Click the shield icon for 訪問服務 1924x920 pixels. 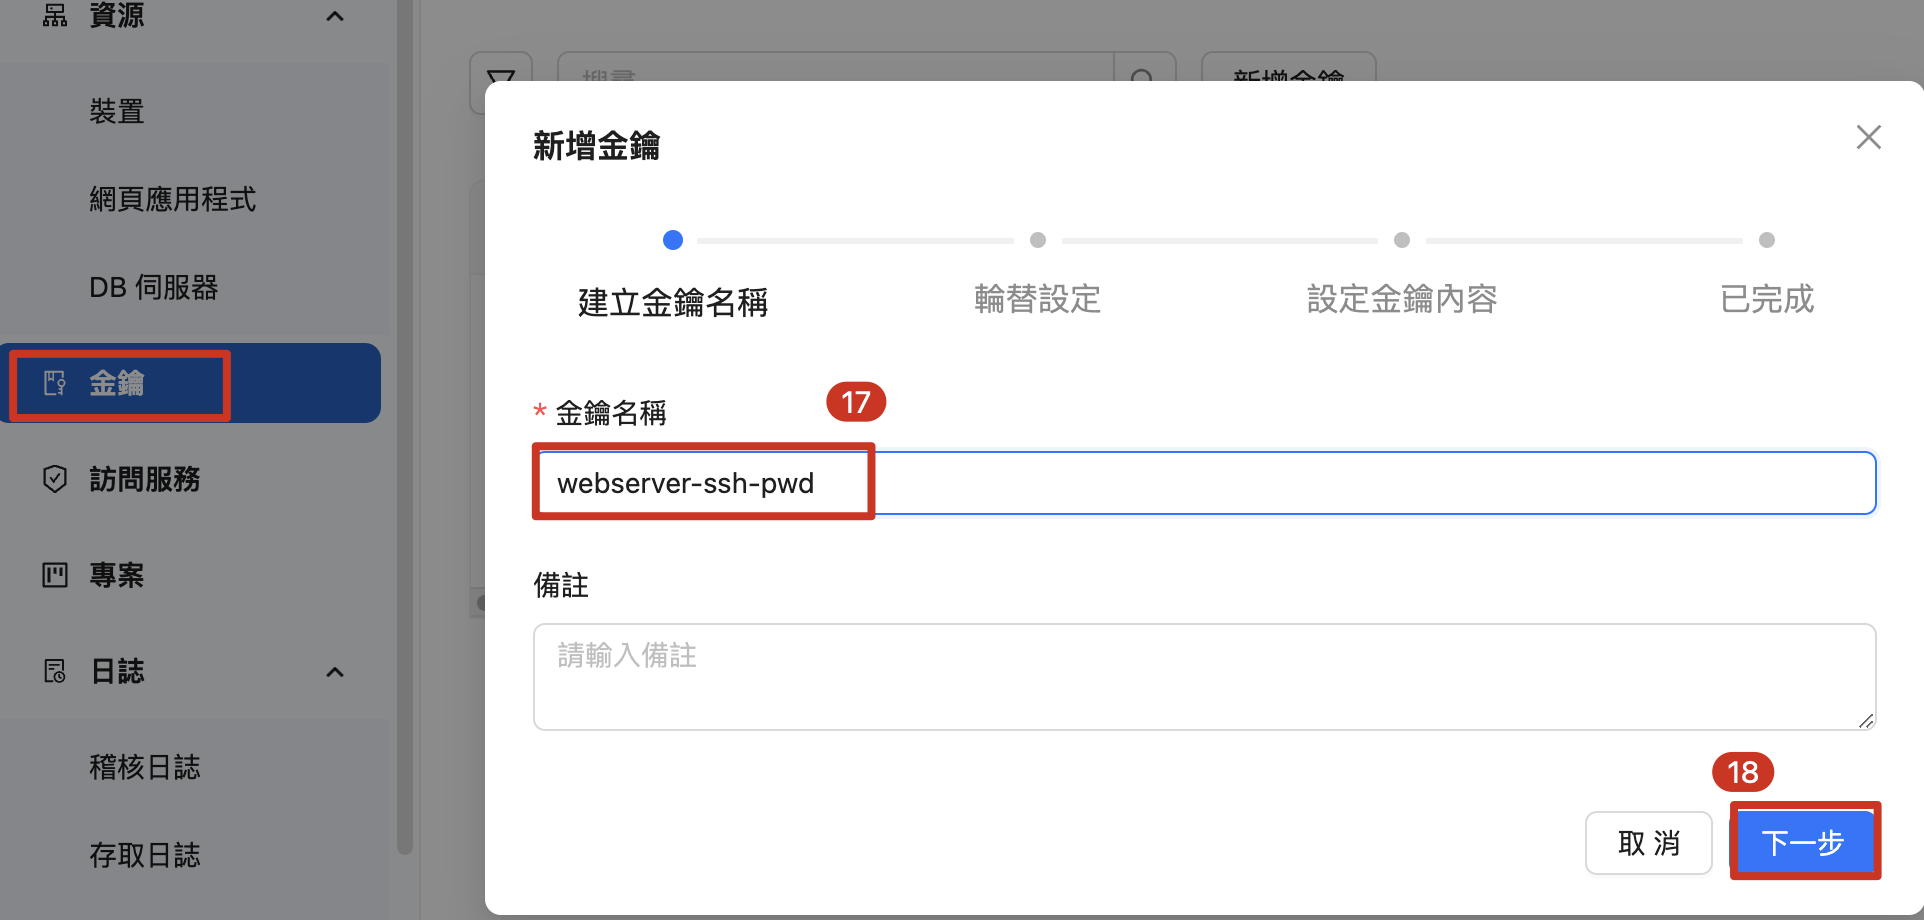55,479
